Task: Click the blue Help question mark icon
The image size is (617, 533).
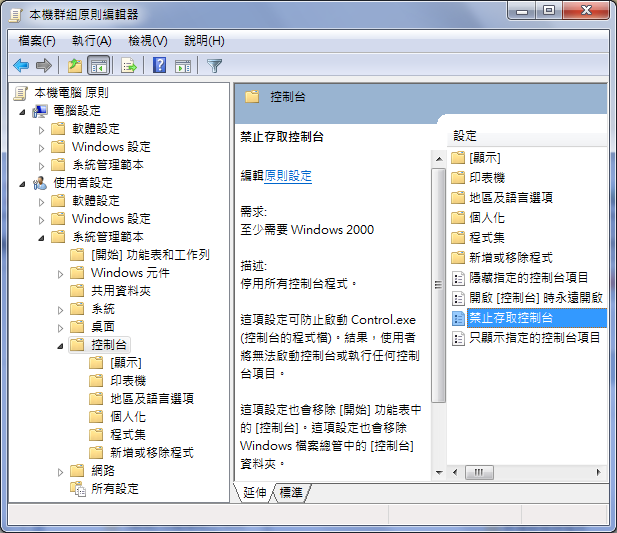Action: click(x=159, y=65)
